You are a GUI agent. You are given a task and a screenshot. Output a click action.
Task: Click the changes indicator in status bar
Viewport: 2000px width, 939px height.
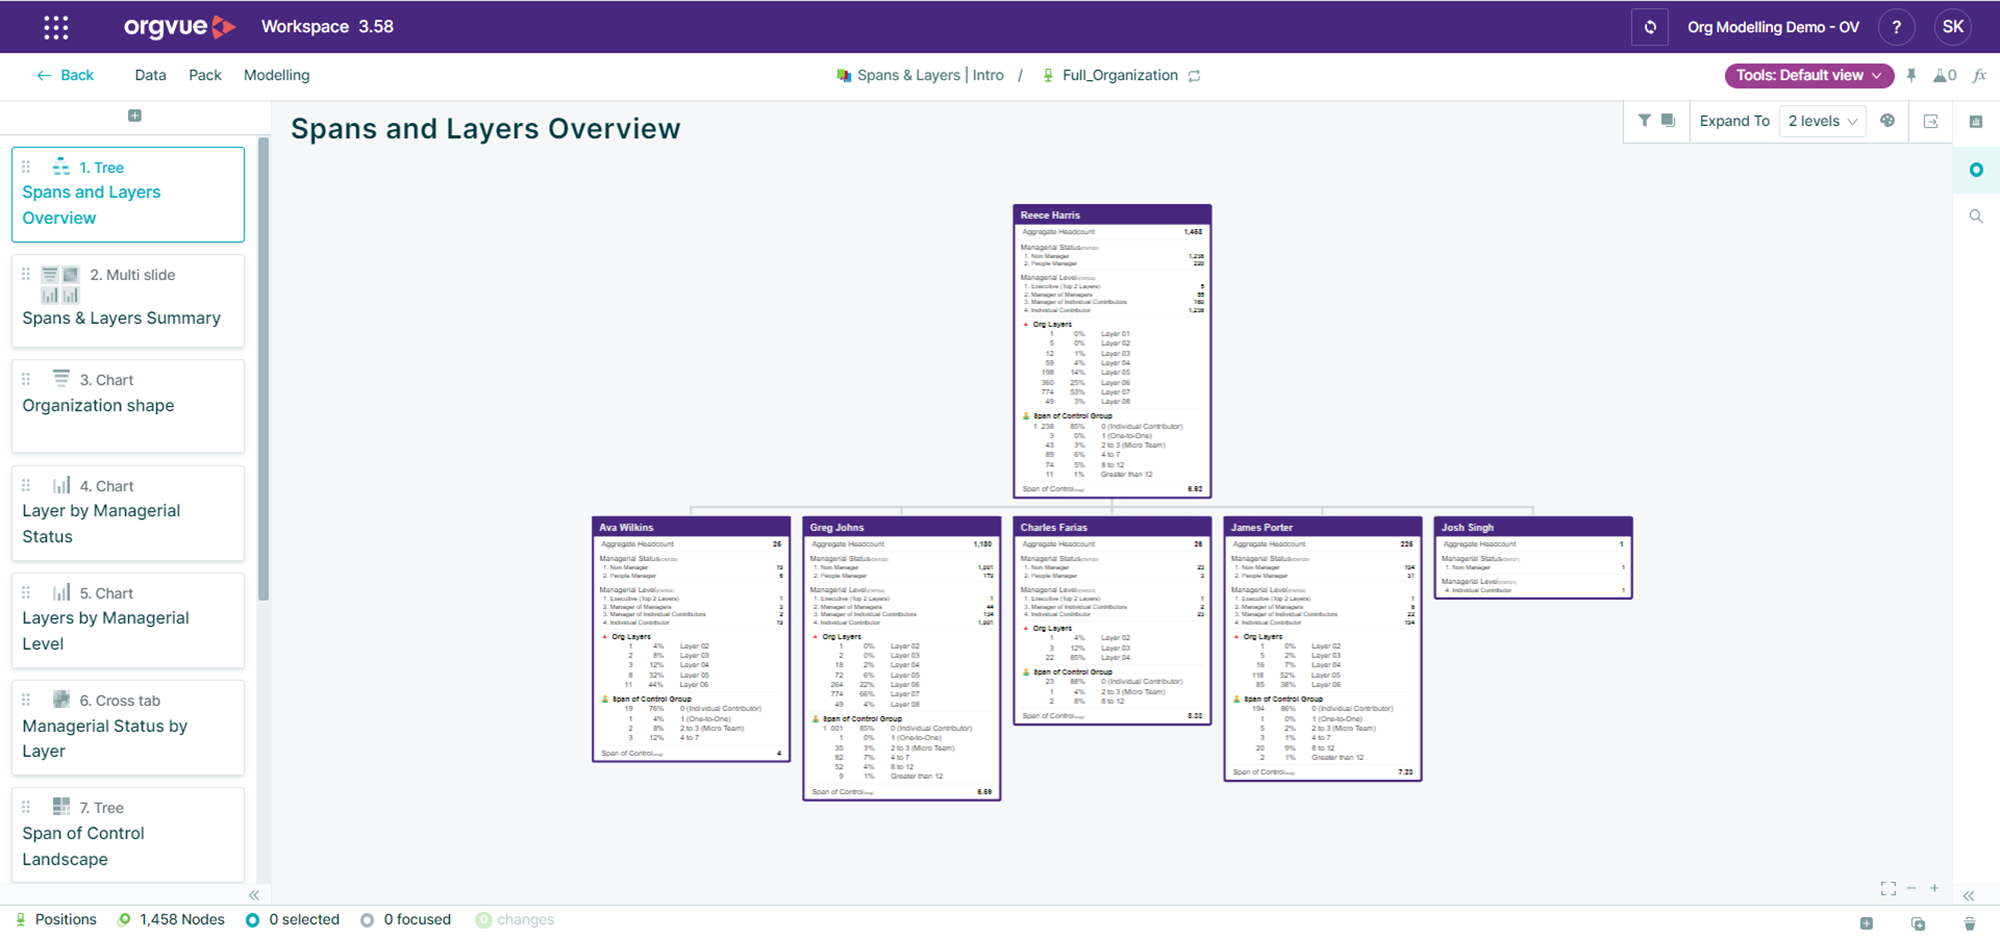tap(515, 920)
